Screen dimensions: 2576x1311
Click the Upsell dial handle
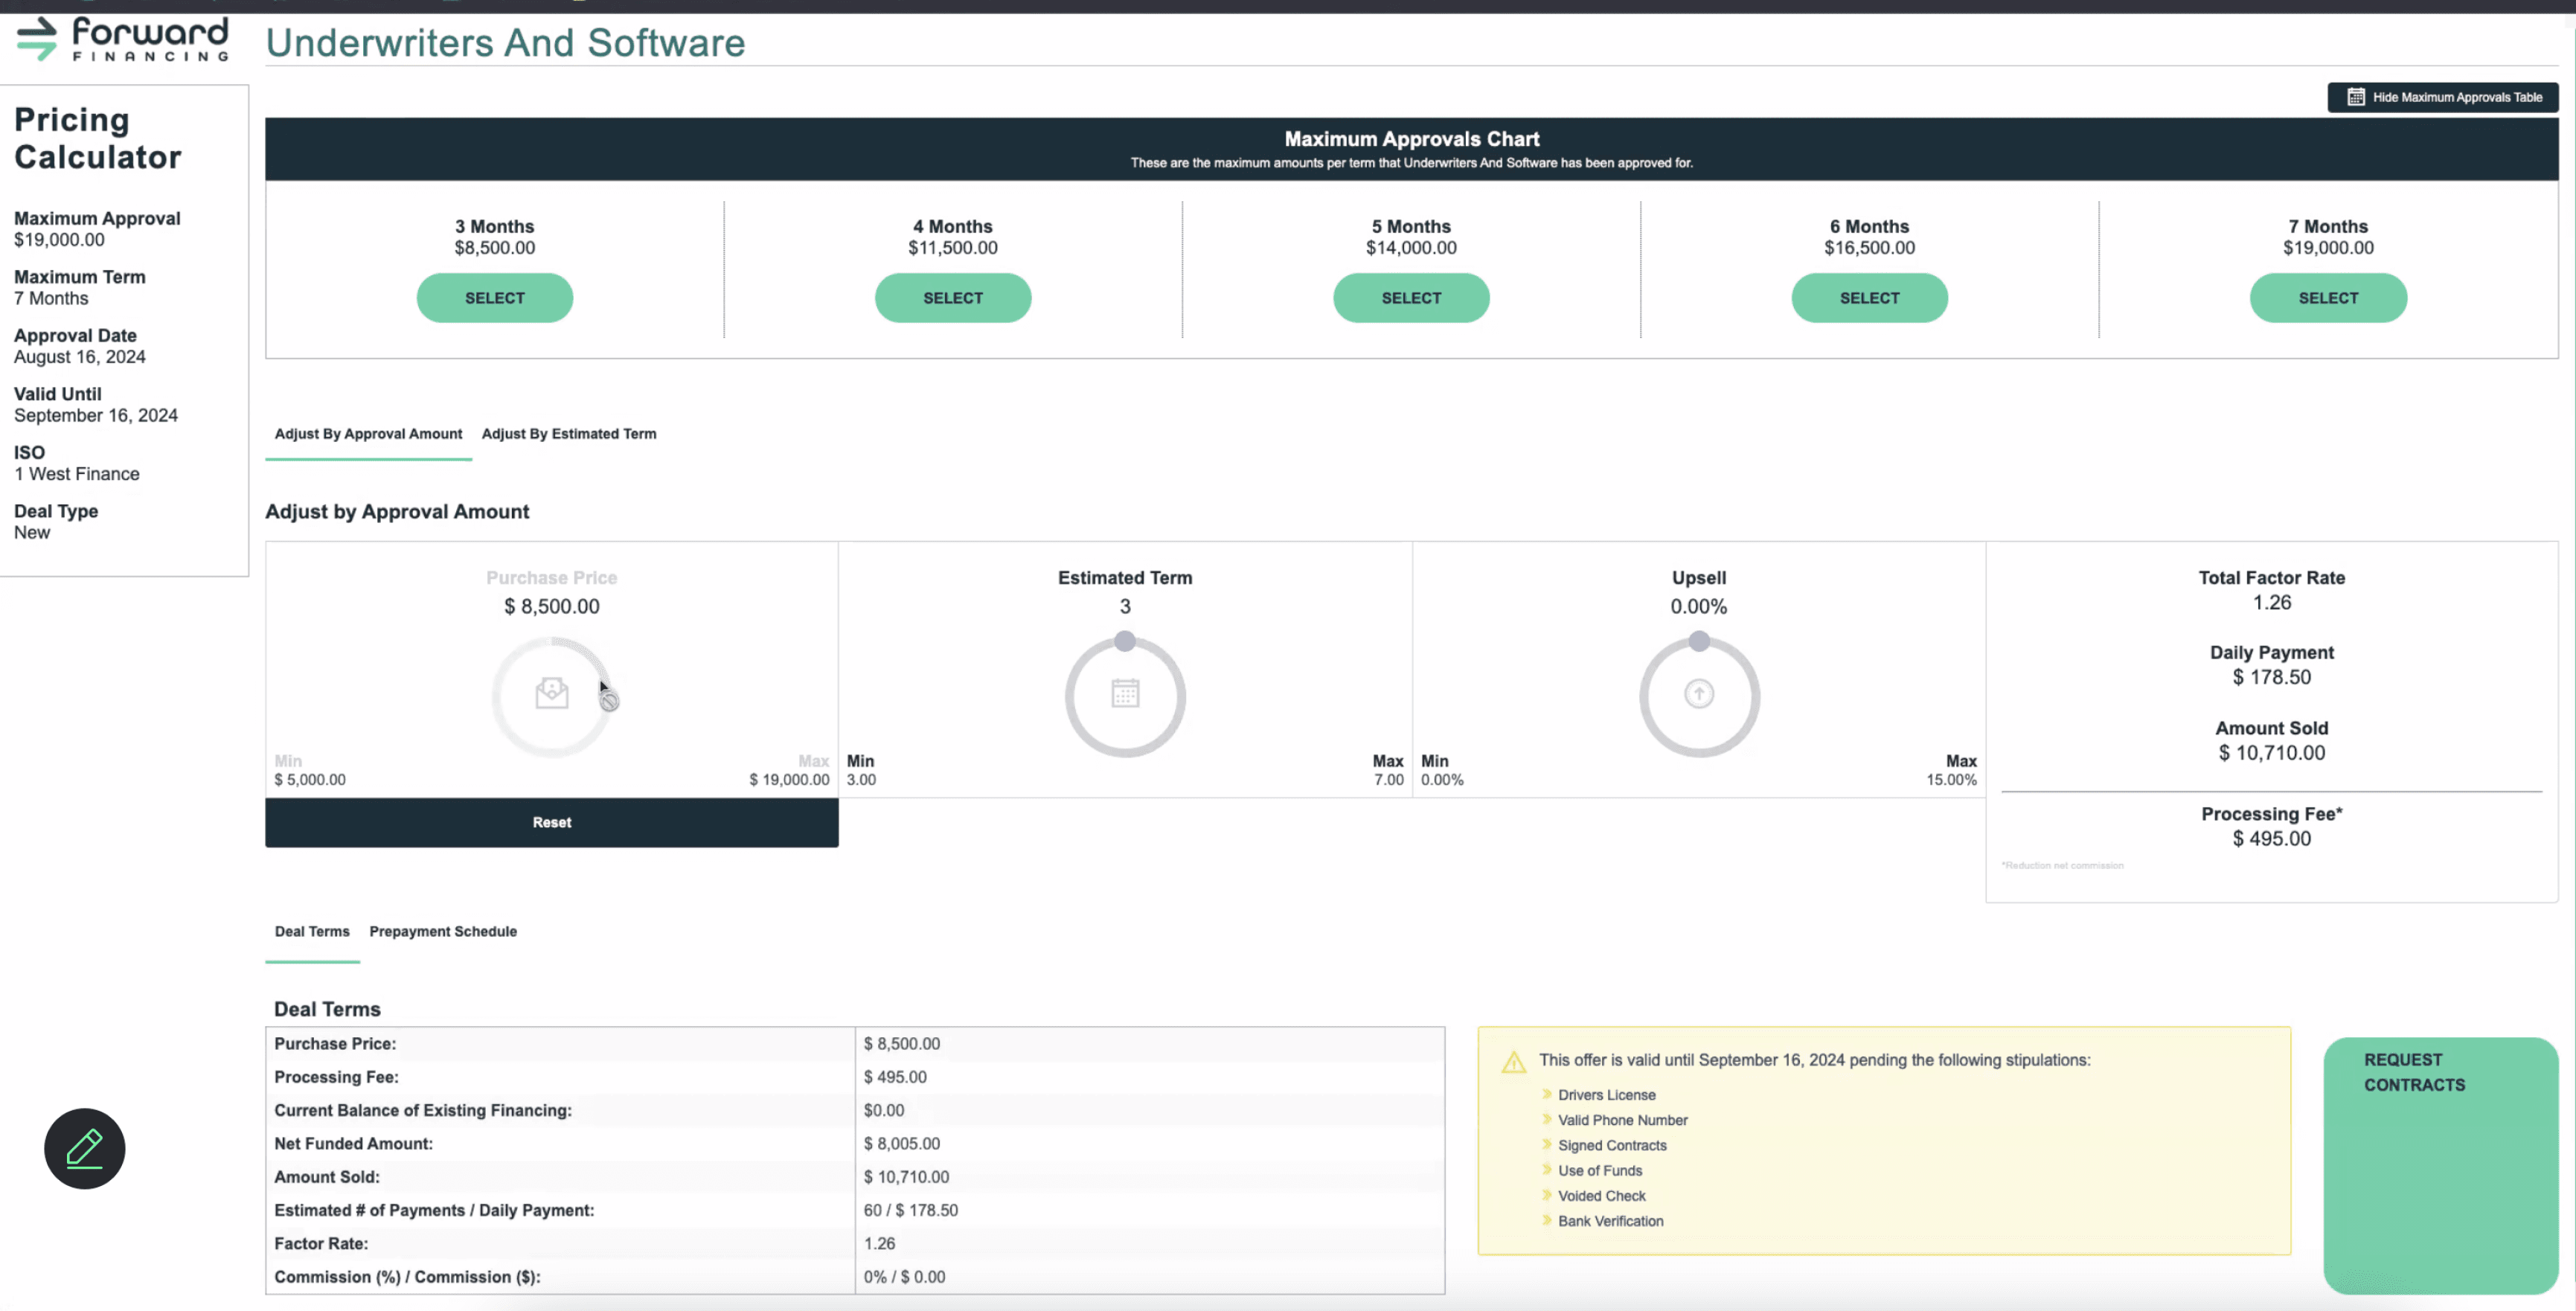[1699, 641]
